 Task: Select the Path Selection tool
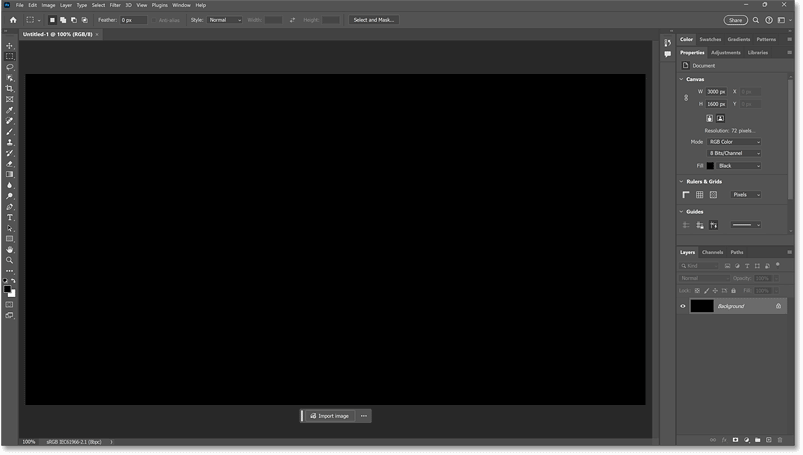10,229
